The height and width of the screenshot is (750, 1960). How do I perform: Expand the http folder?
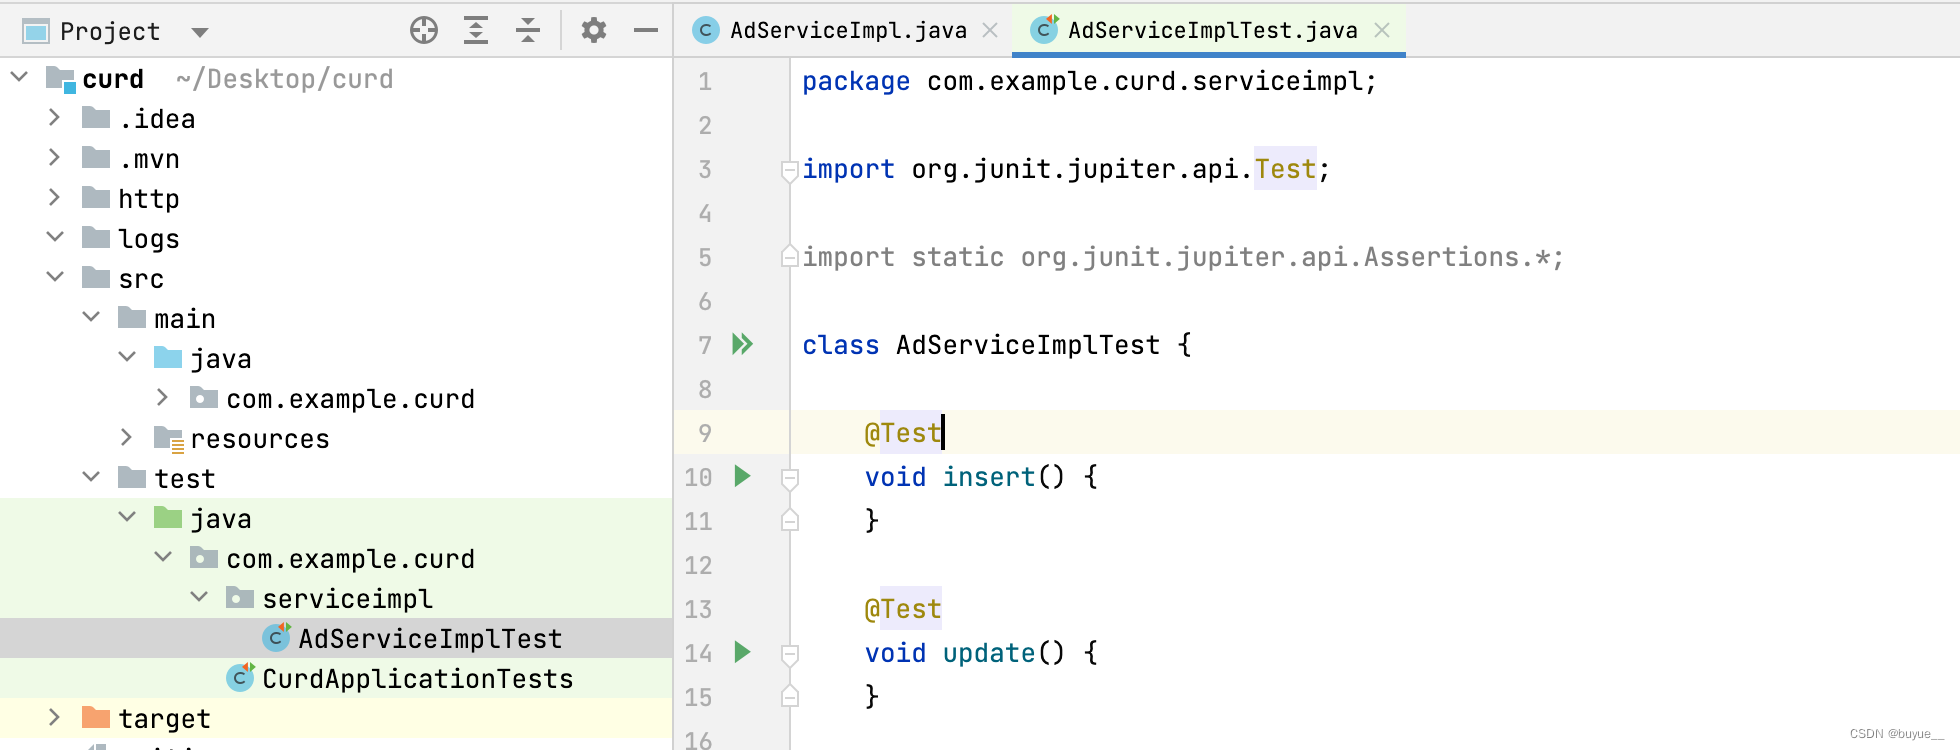(55, 197)
